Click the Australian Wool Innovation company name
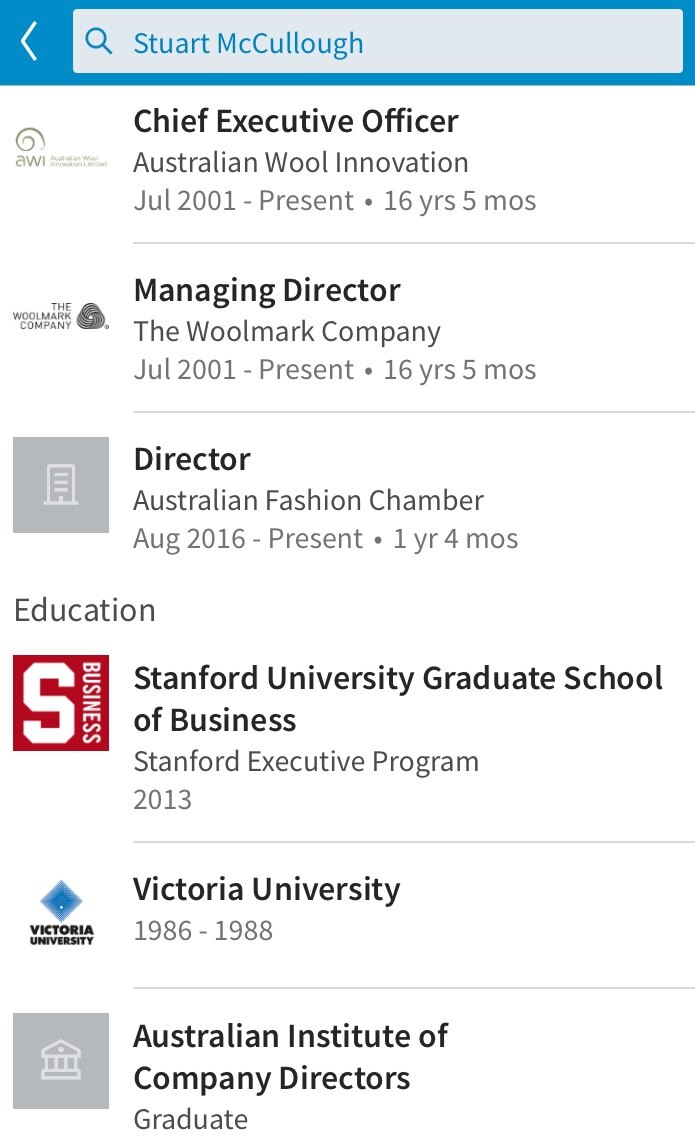This screenshot has height=1145, width=695. pyautogui.click(x=301, y=162)
